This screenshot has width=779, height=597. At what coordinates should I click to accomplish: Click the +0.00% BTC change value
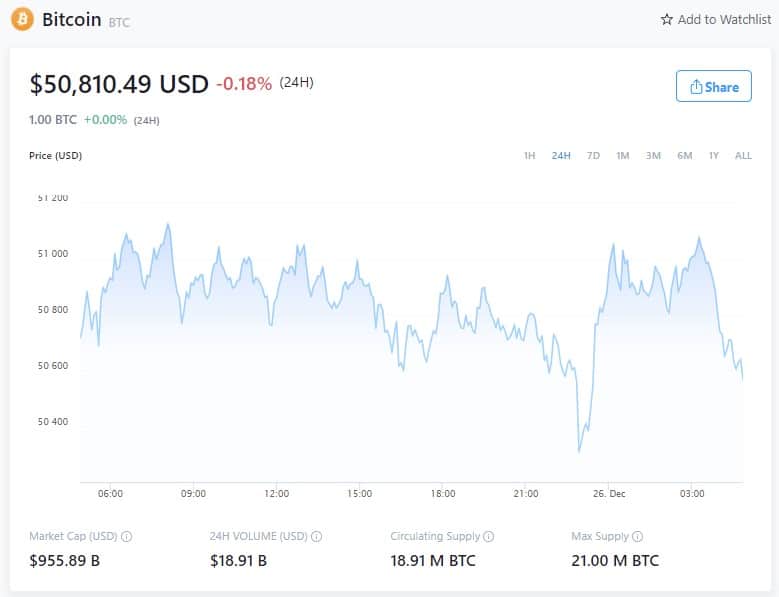105,120
